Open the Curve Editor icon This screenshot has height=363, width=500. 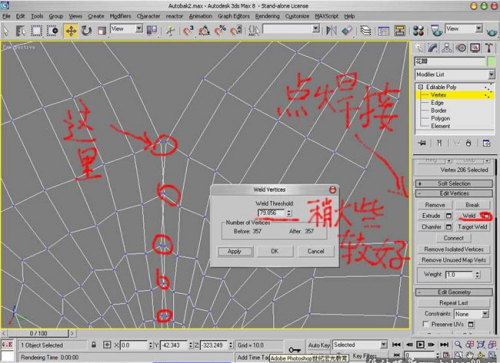384,31
